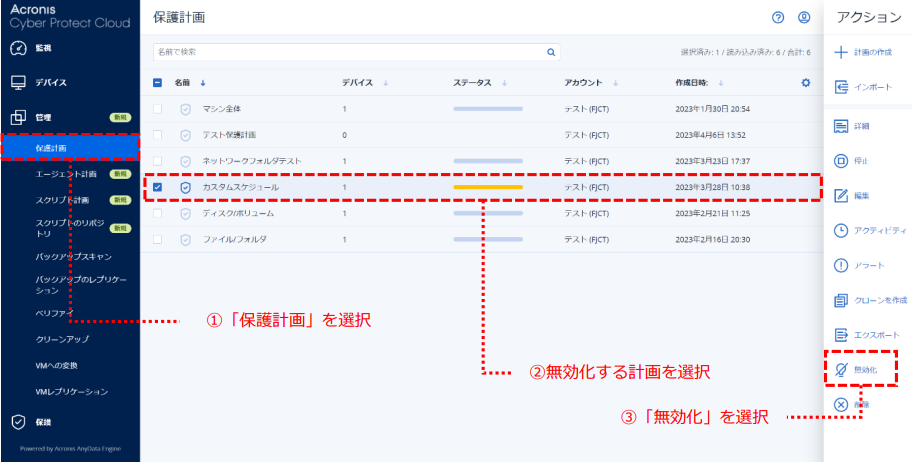The image size is (912, 462).
Task: Open the アクティビティ clock icon
Action: click(841, 231)
